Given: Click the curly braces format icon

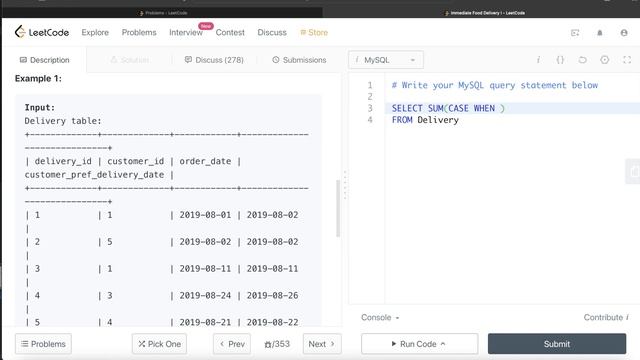Looking at the screenshot, I should click(x=560, y=60).
